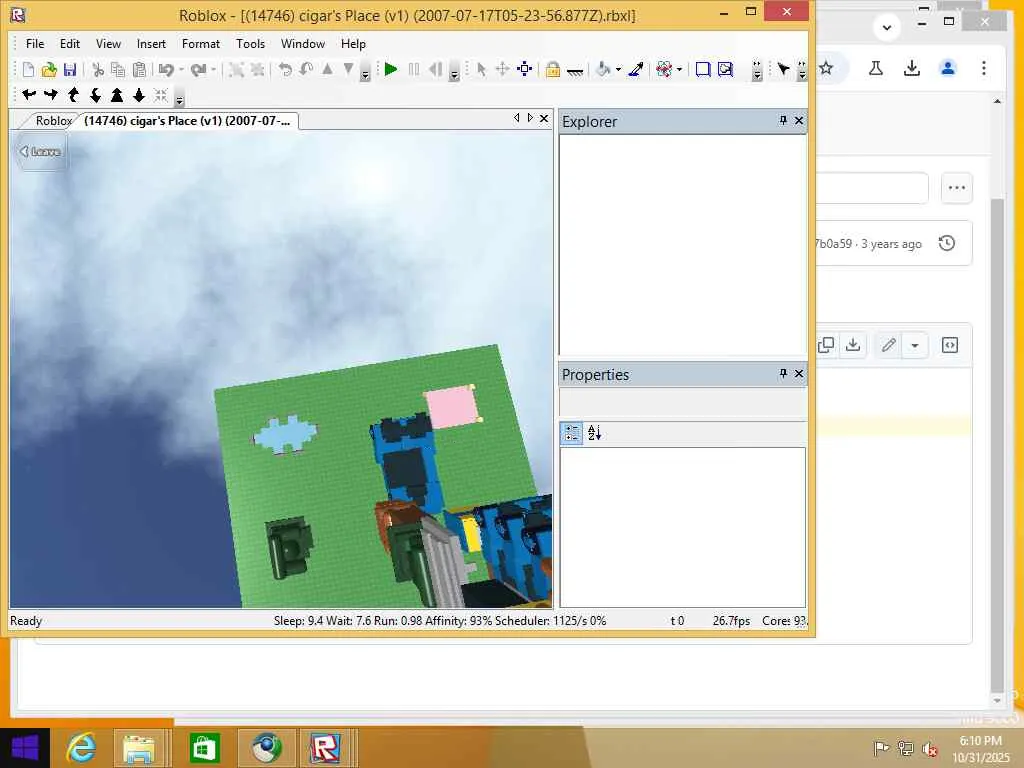Select the Anchor tool icon
Image resolution: width=1024 pixels, height=768 pixels.
pyautogui.click(x=575, y=71)
